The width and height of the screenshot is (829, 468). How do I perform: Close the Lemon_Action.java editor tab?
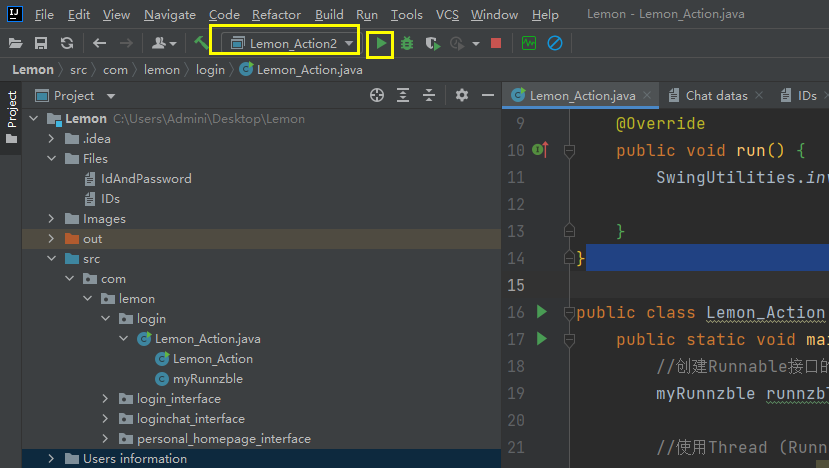click(x=647, y=95)
